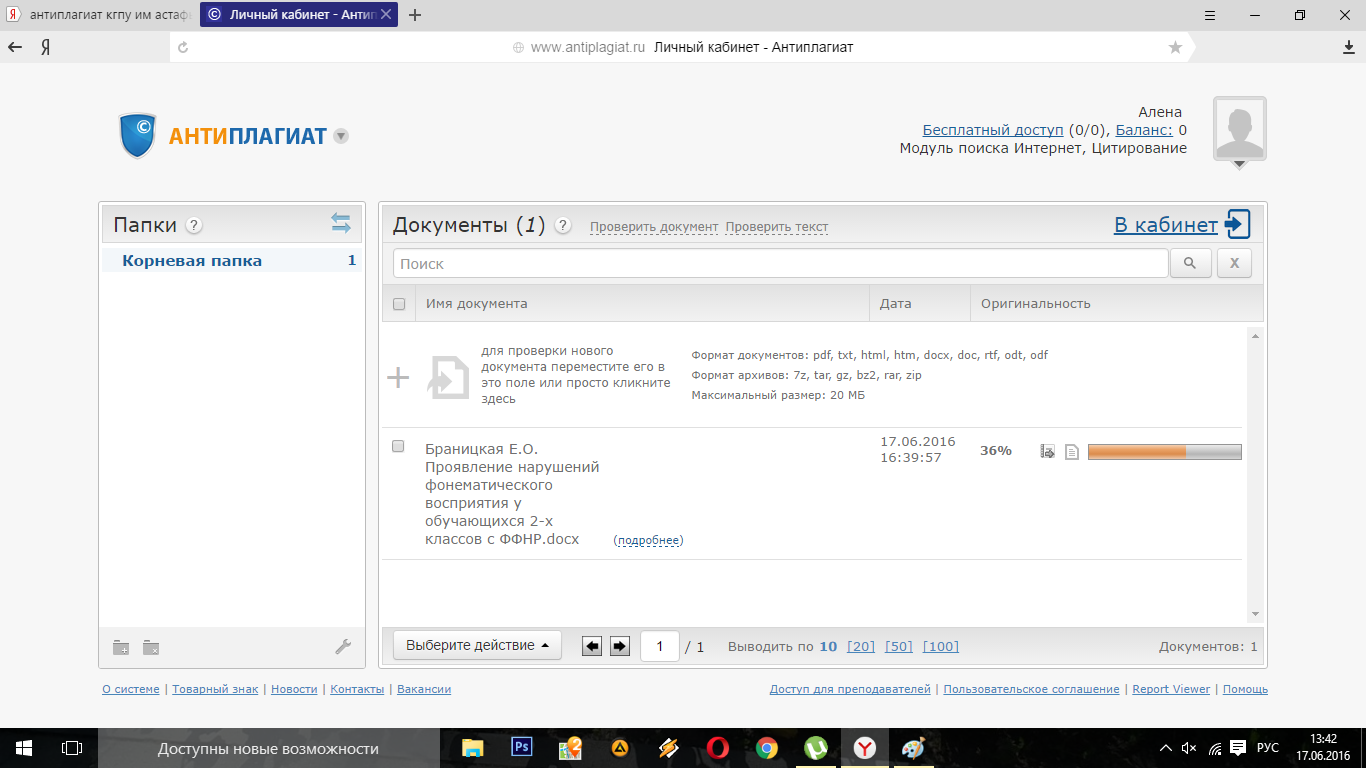1366x768 pixels.
Task: Toggle the select-all documents checkbox
Action: click(x=399, y=304)
